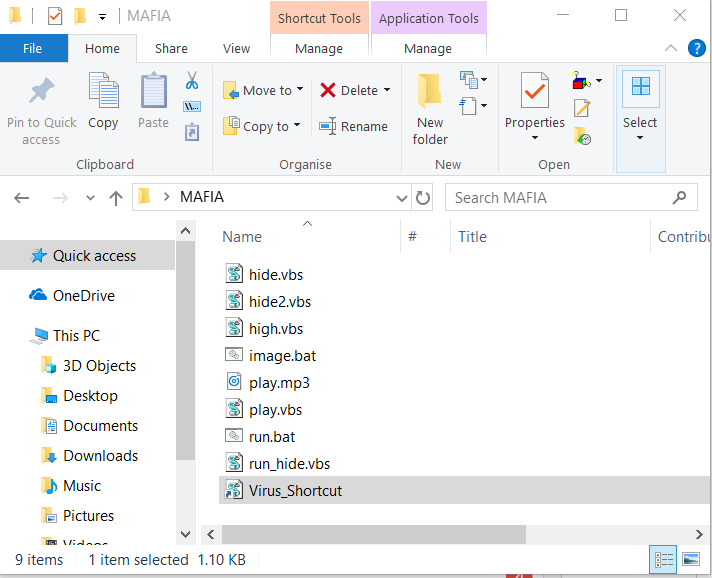Go Up one folder level arrow
Screen dimensions: 712x578
pyautogui.click(x=116, y=198)
